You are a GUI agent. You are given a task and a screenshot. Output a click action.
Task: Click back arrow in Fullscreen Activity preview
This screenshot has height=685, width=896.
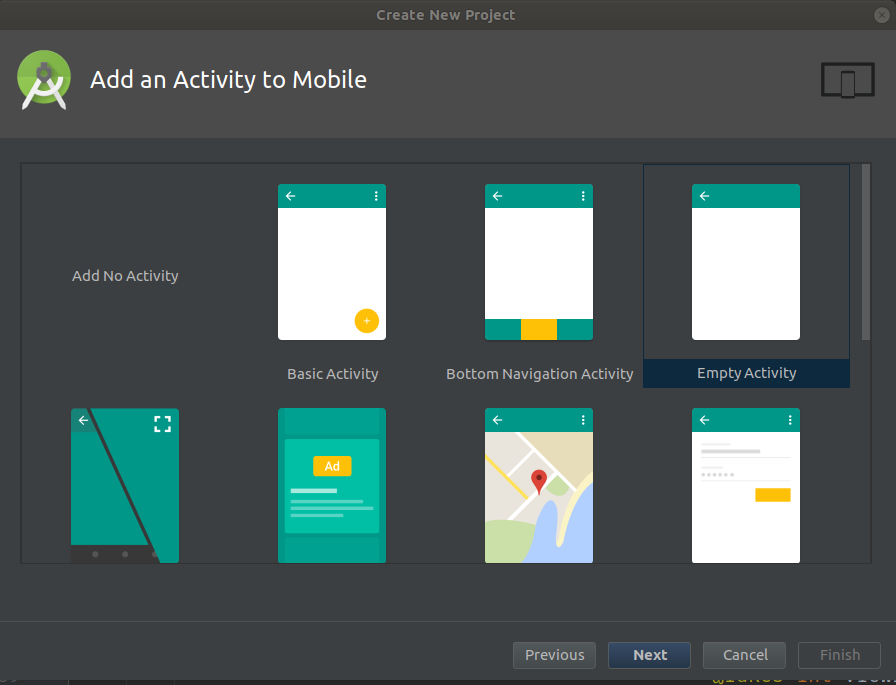(x=83, y=420)
